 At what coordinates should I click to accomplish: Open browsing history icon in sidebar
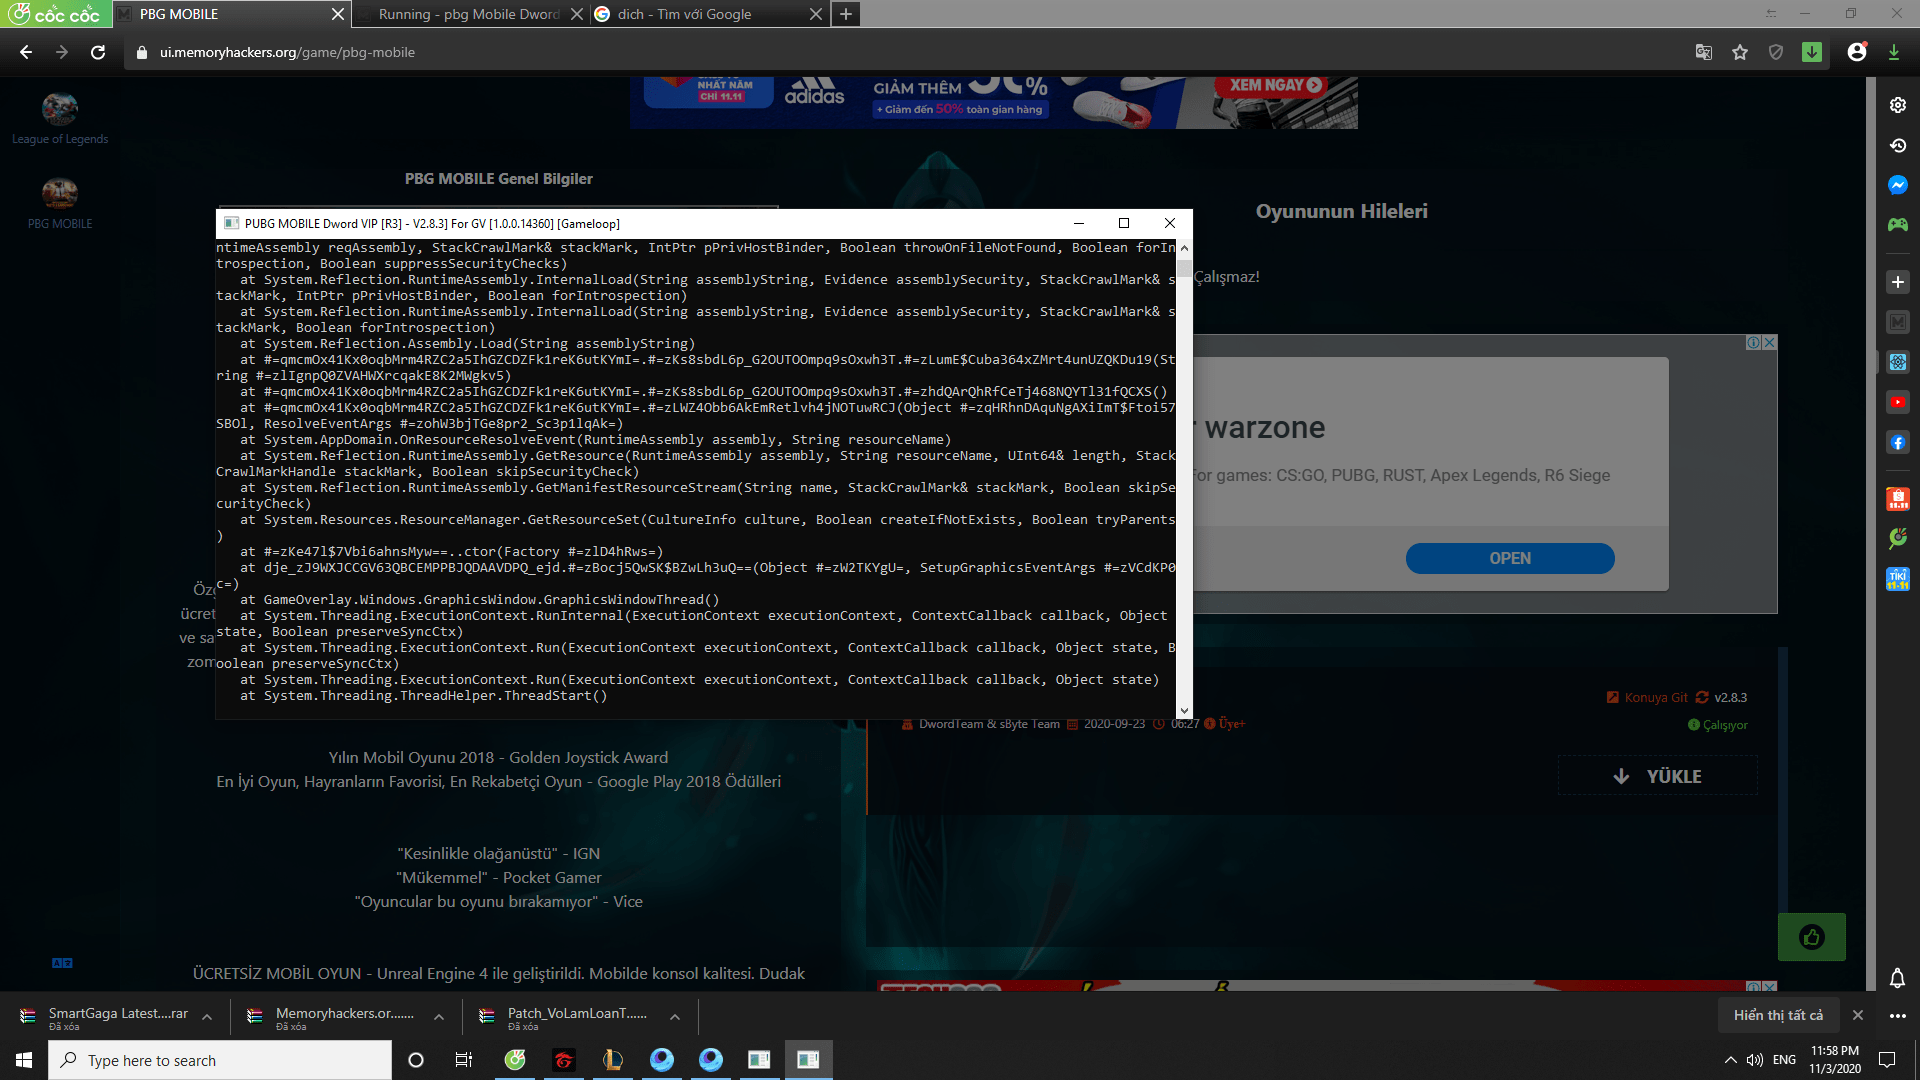1897,145
